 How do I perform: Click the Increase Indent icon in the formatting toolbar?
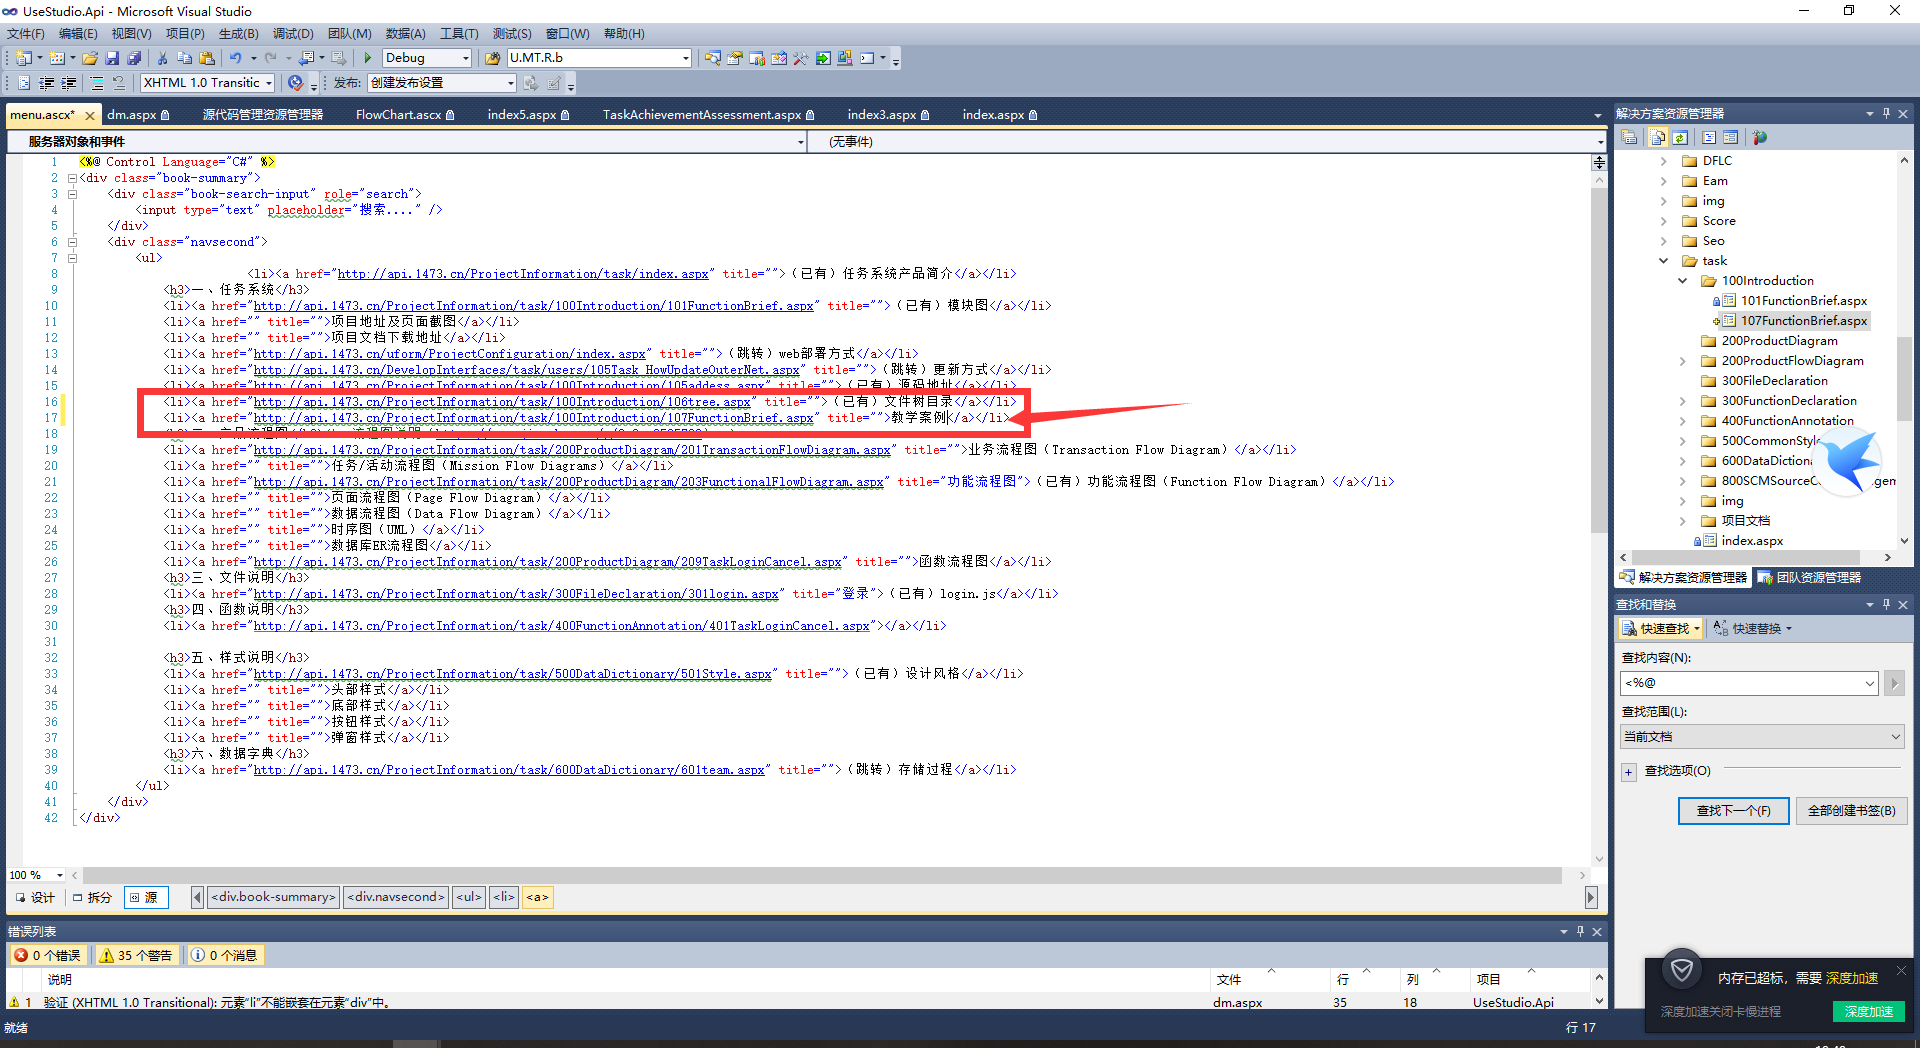[x=69, y=83]
